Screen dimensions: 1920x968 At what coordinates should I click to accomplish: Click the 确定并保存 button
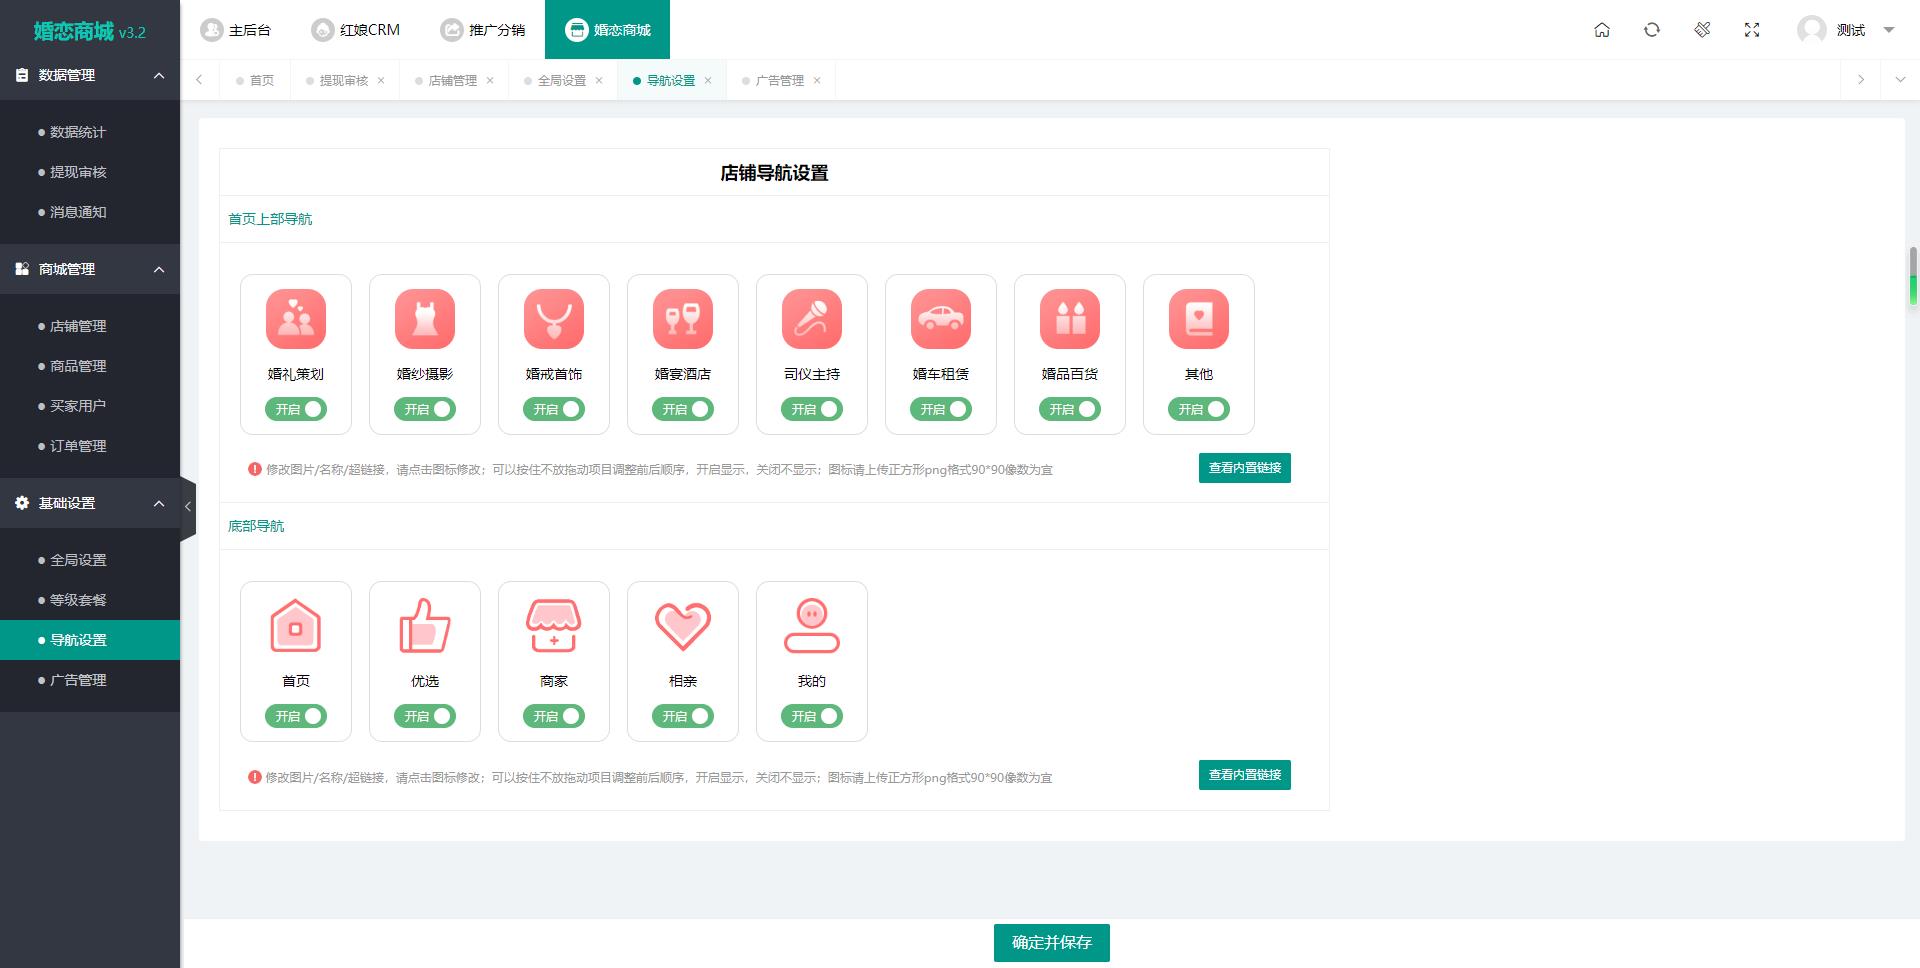1051,942
